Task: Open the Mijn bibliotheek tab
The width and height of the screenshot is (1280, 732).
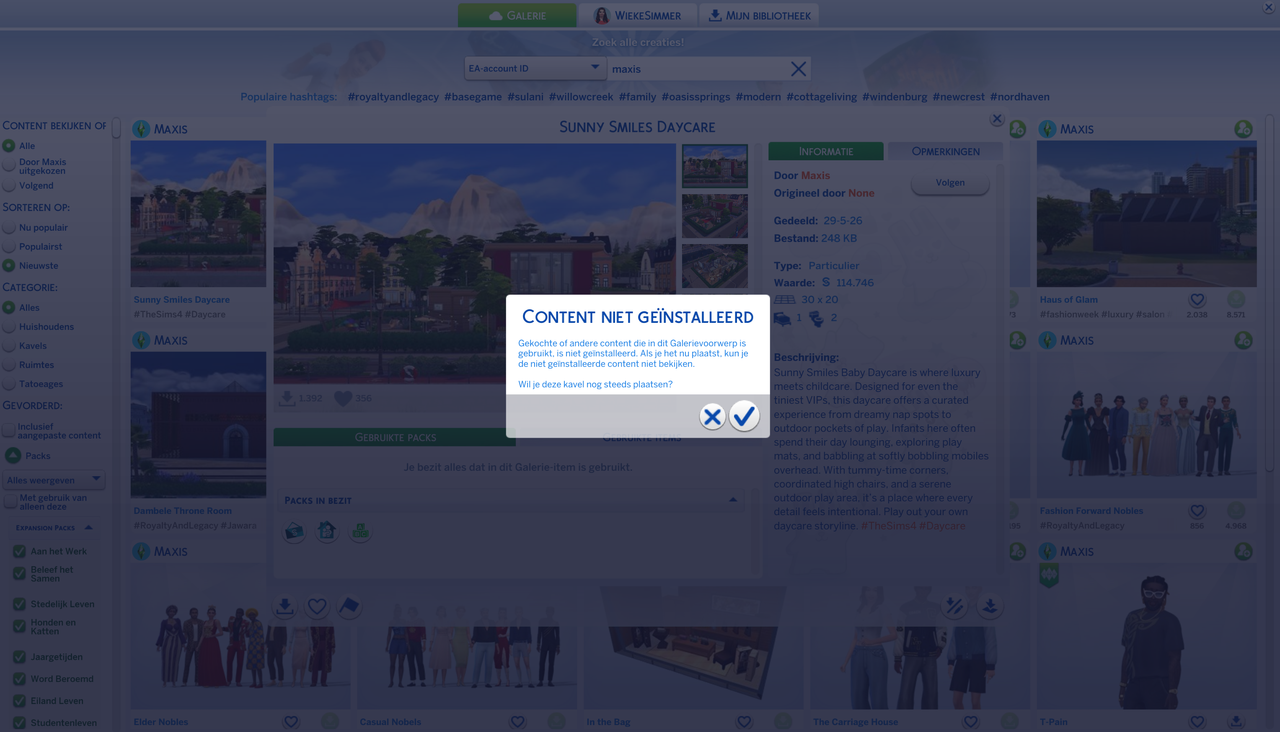Action: coord(759,15)
